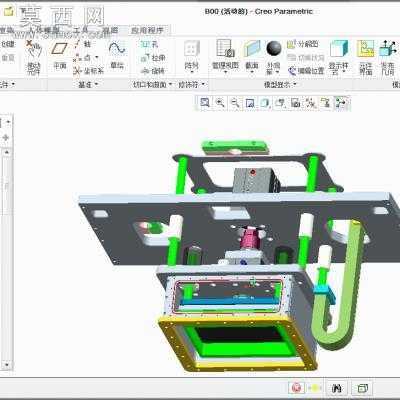Select the Hole (孔) tool
400x400 pixels.
coord(150,44)
